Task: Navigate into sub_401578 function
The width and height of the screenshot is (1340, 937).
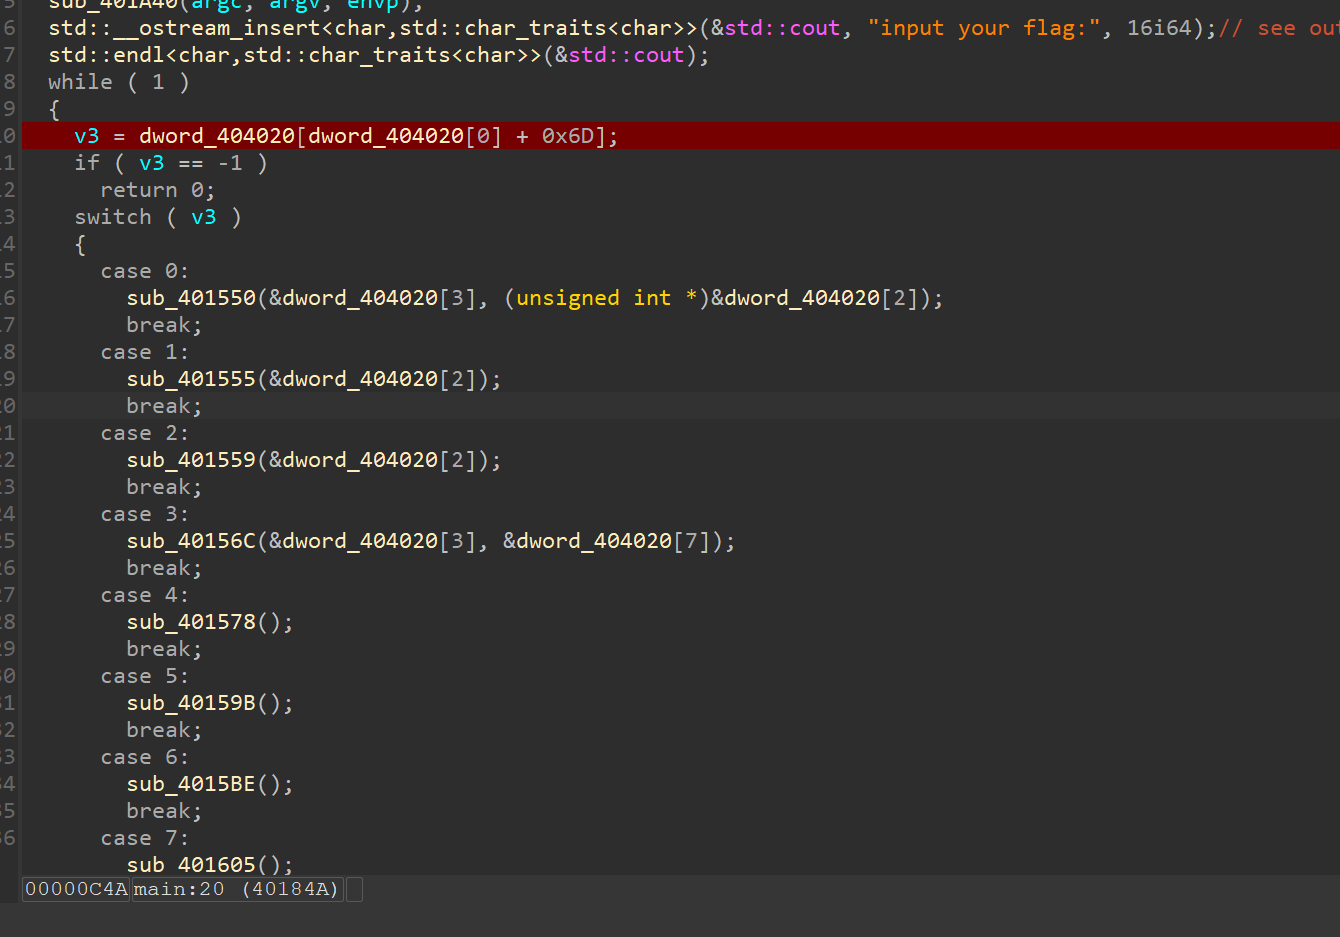Action: (x=191, y=622)
